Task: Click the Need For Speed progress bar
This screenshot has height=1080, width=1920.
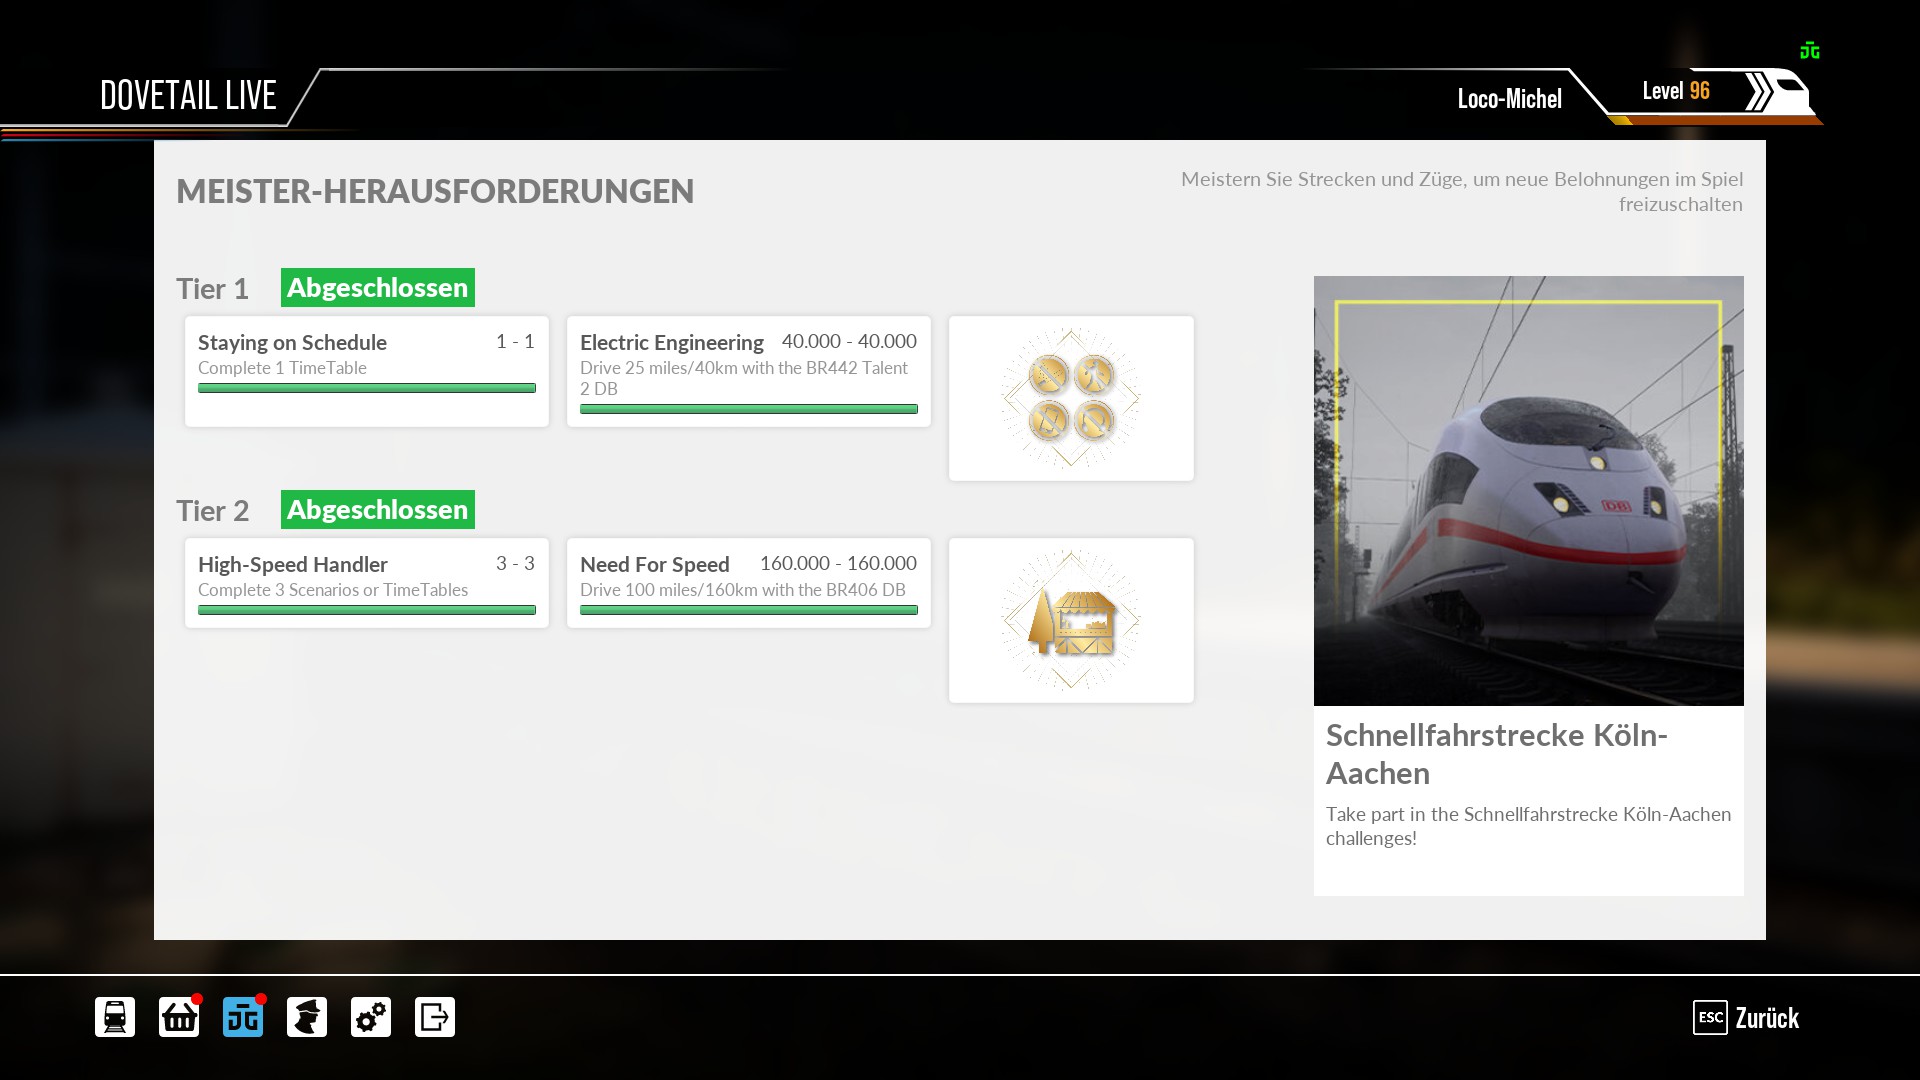Action: pos(748,610)
